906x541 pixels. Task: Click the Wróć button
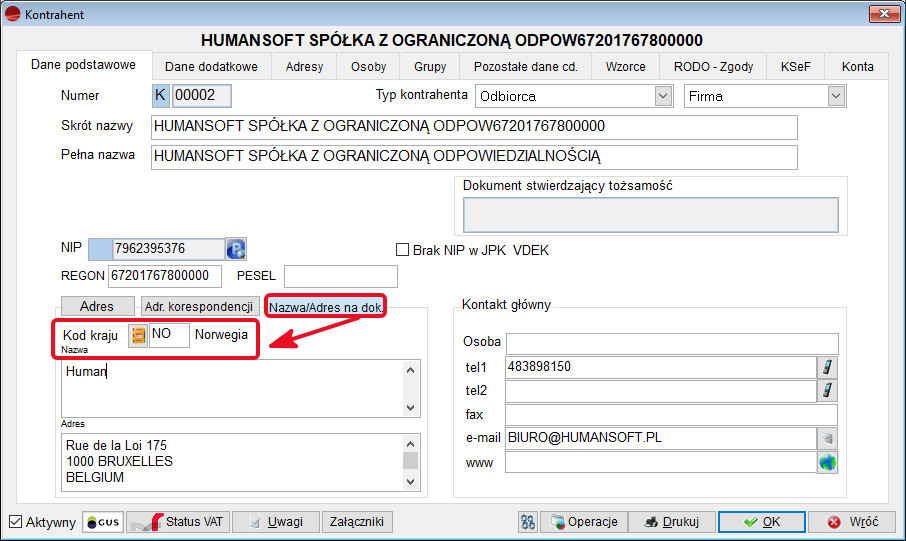tap(852, 522)
